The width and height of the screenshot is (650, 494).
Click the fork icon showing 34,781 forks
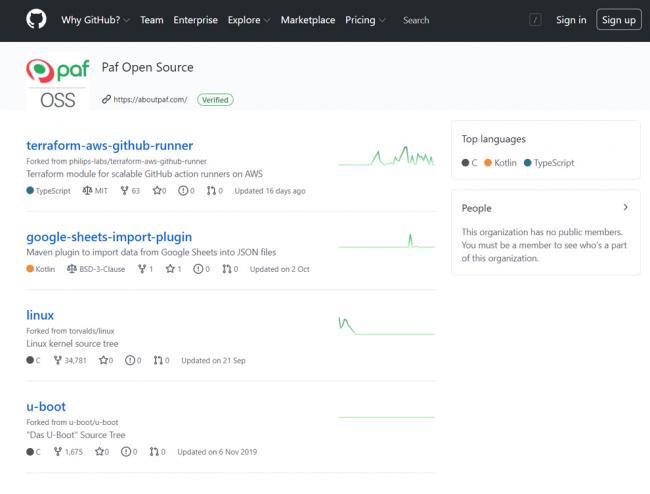click(x=58, y=360)
